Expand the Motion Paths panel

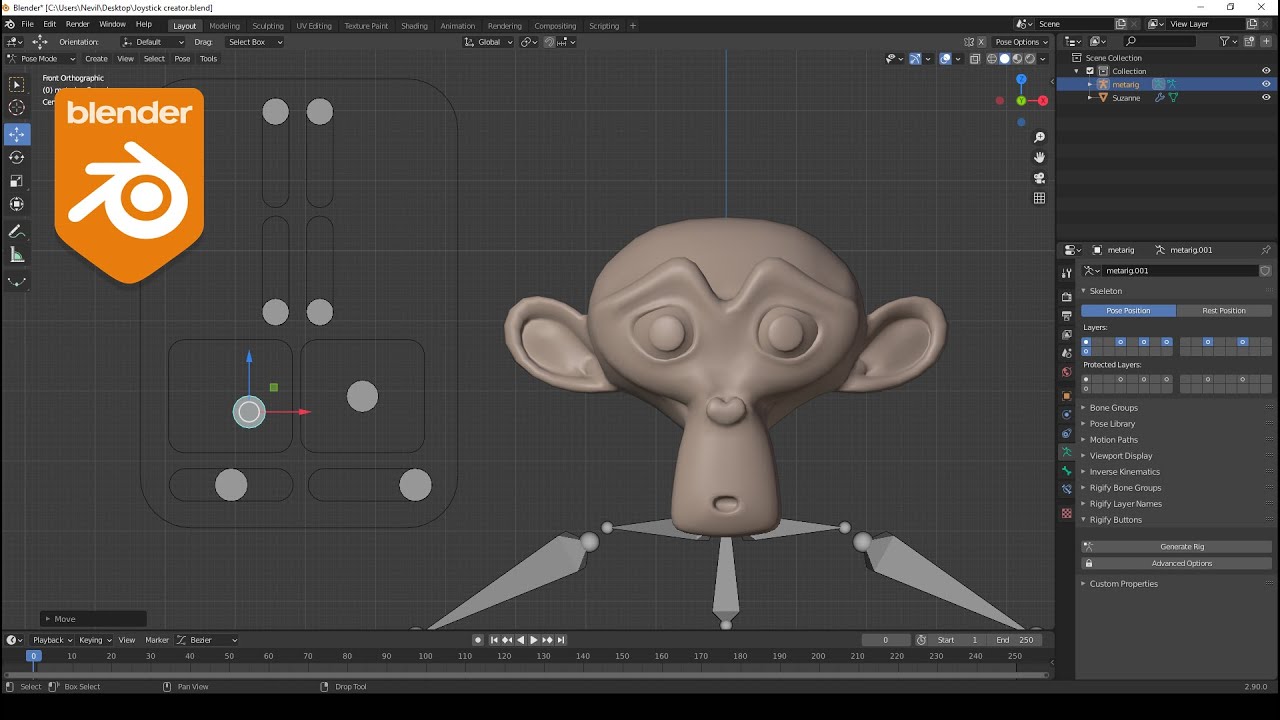click(1113, 440)
